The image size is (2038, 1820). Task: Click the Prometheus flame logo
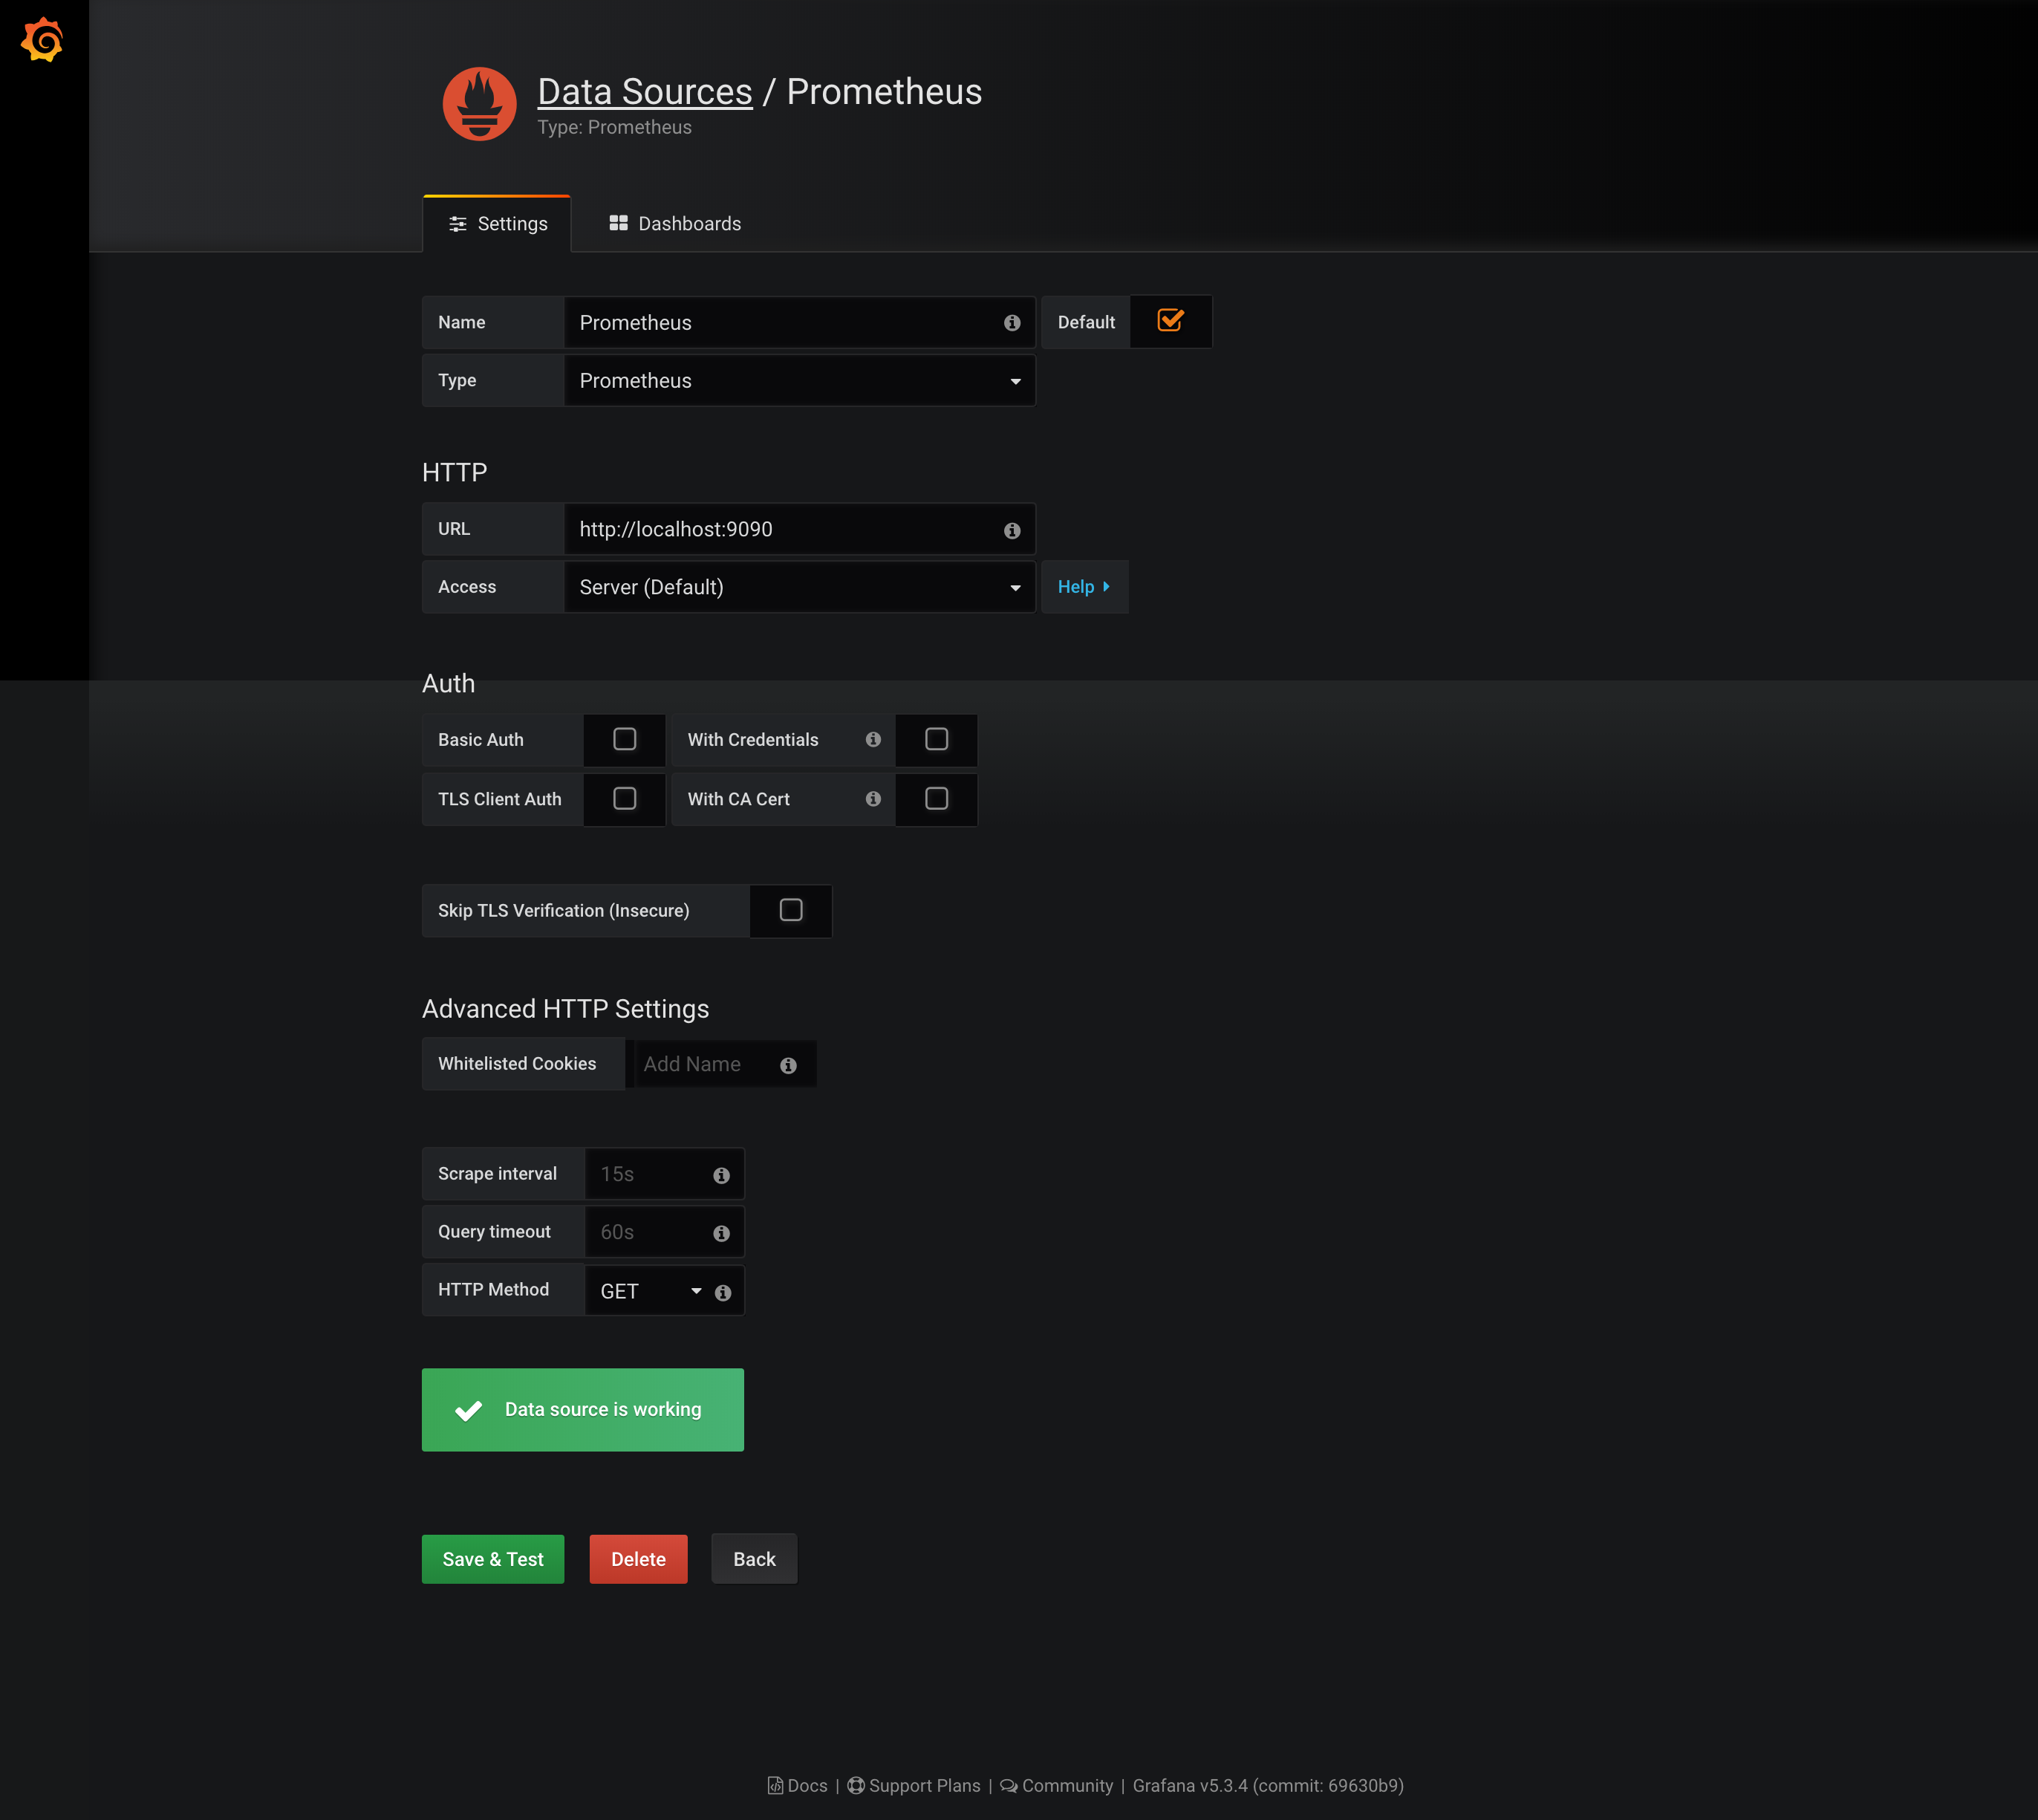(479, 104)
